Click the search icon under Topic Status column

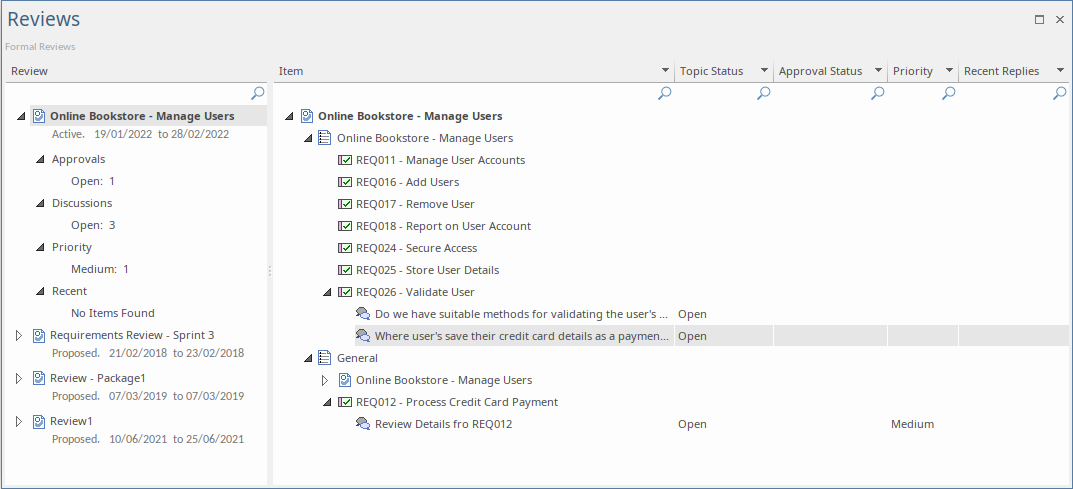click(764, 93)
